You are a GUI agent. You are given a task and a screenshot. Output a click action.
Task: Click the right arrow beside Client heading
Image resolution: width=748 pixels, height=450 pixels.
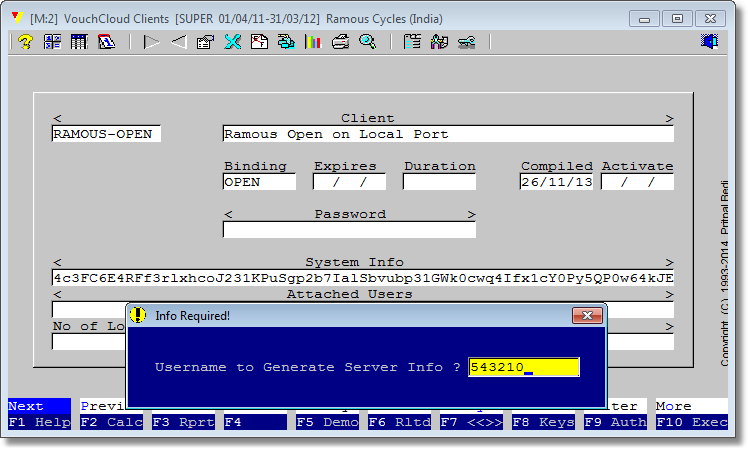[669, 118]
